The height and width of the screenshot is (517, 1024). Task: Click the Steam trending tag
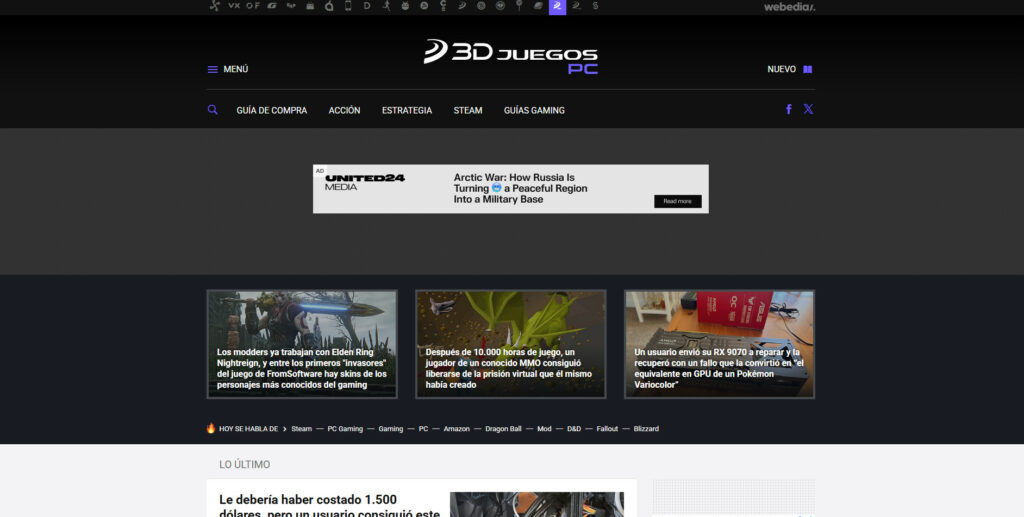[x=302, y=429]
